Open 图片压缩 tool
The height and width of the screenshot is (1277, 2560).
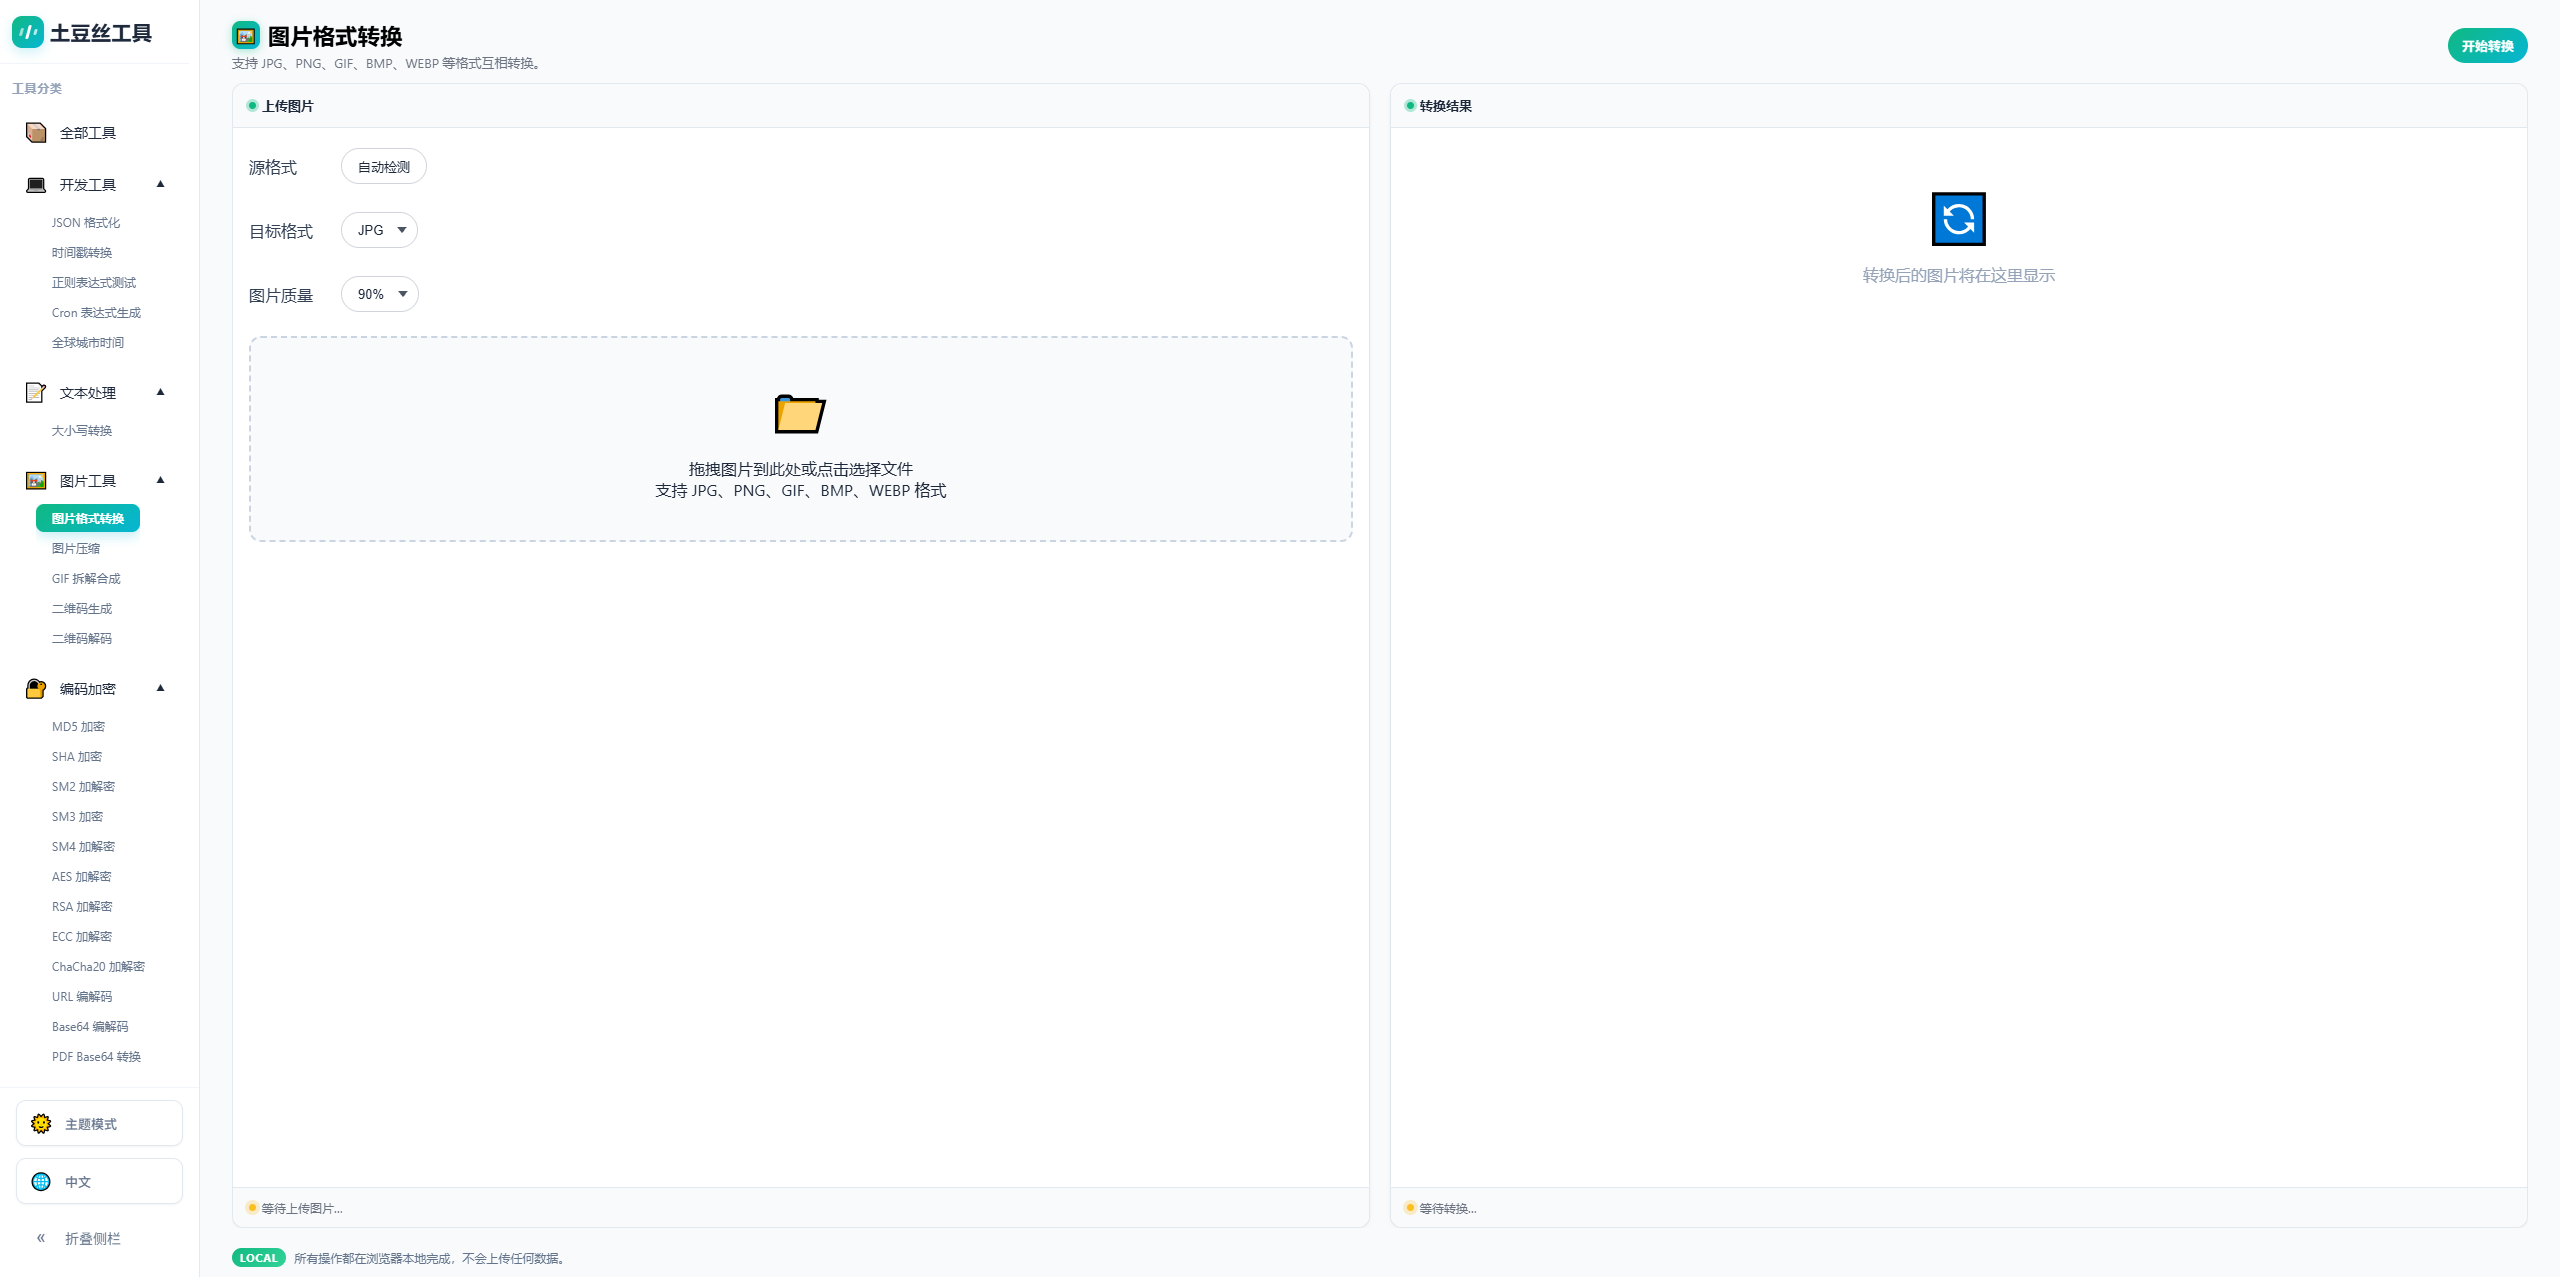76,549
